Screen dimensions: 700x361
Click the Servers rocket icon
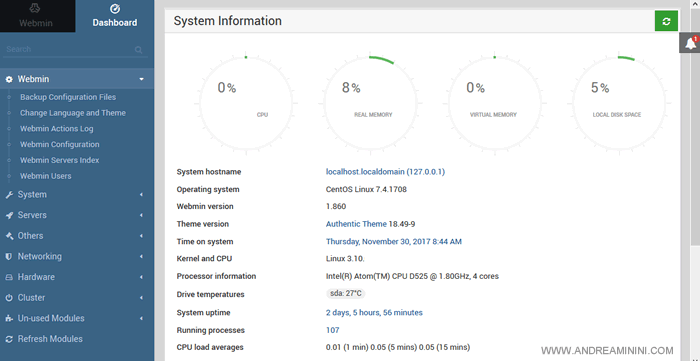9,216
